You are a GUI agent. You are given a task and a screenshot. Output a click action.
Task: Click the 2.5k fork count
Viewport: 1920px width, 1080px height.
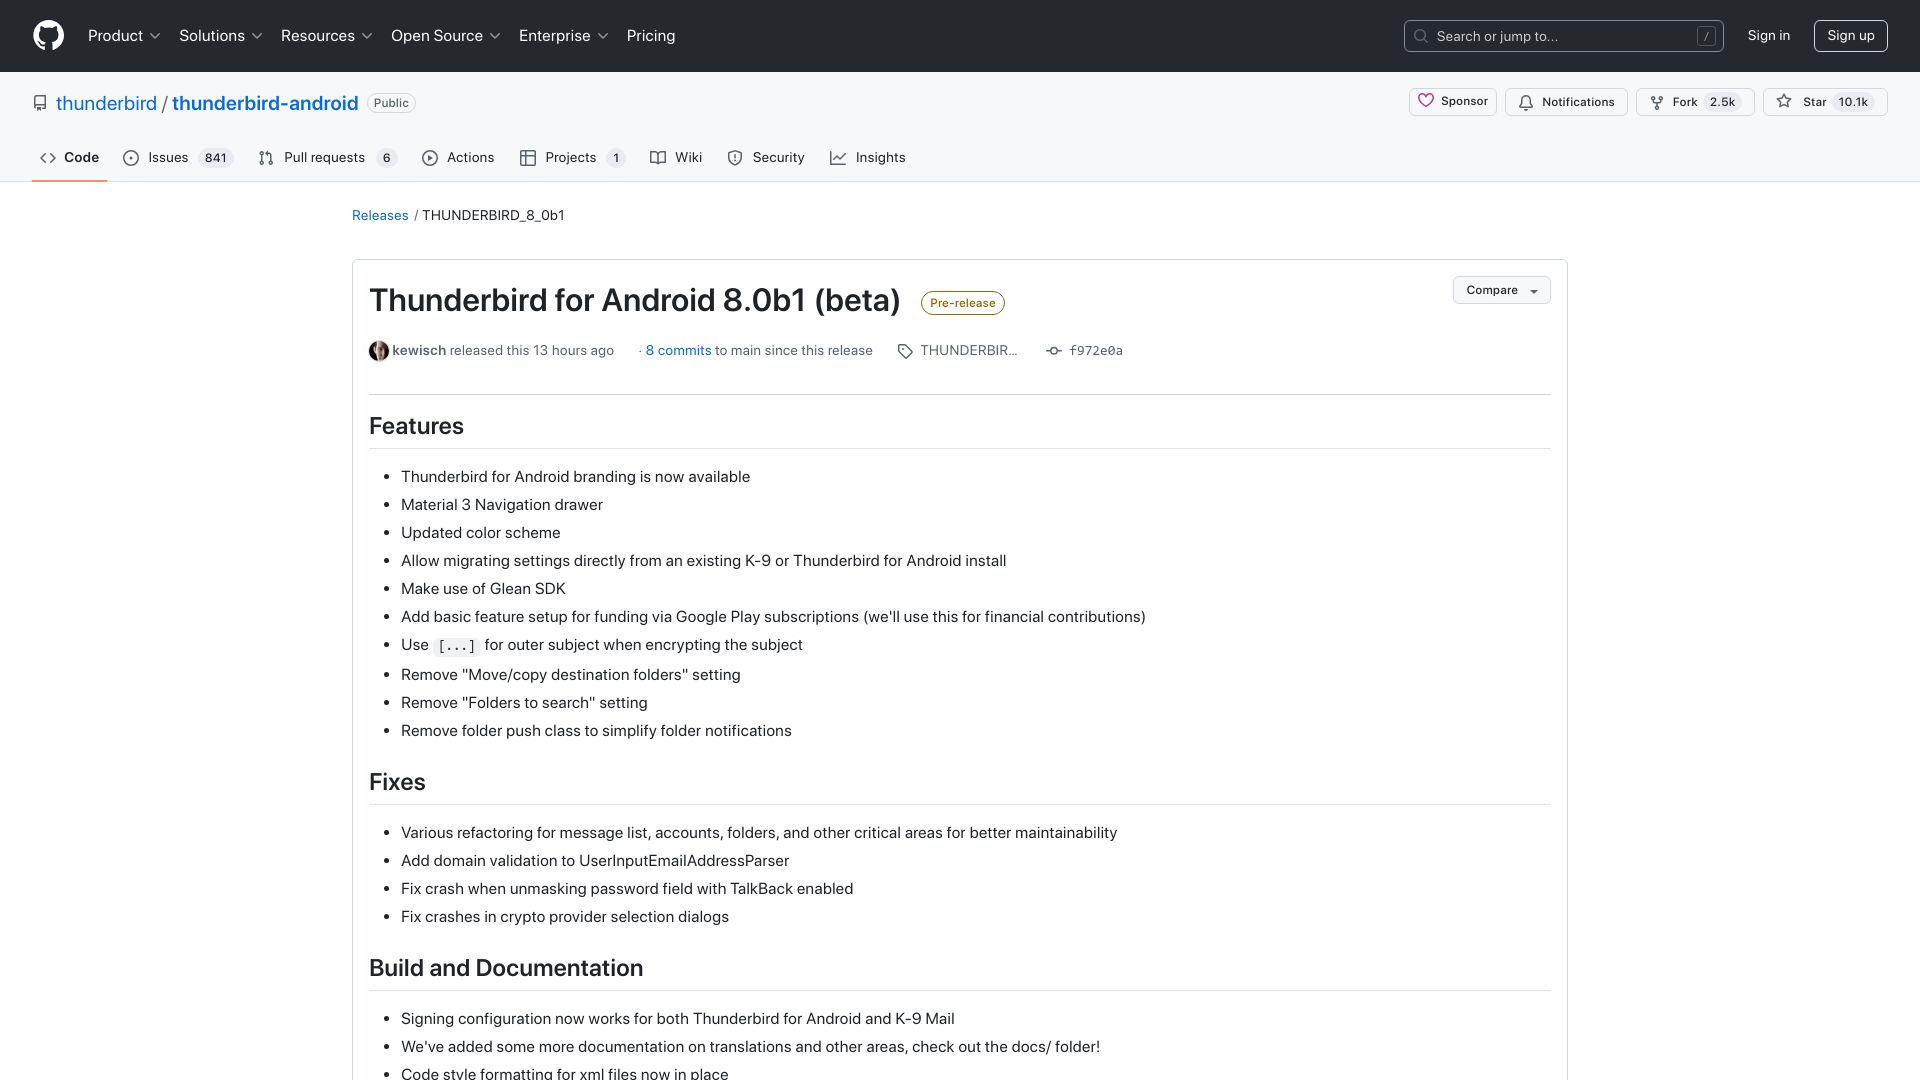coord(1722,102)
